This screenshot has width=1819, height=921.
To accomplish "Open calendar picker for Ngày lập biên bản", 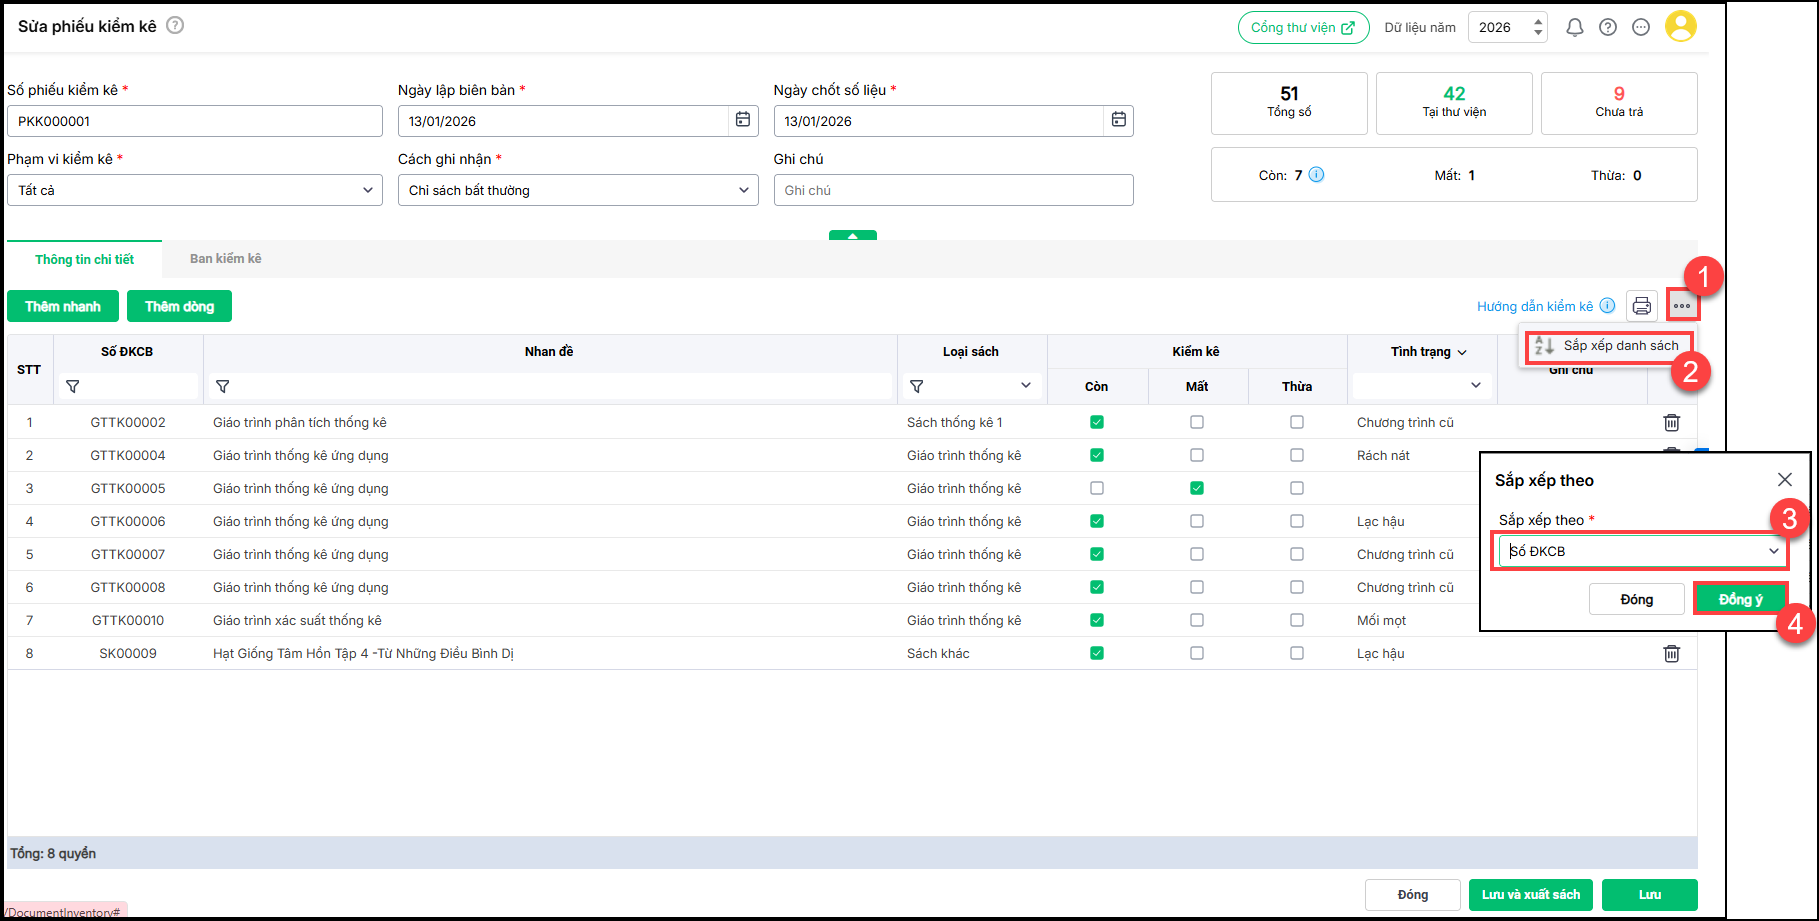I will coord(743,120).
